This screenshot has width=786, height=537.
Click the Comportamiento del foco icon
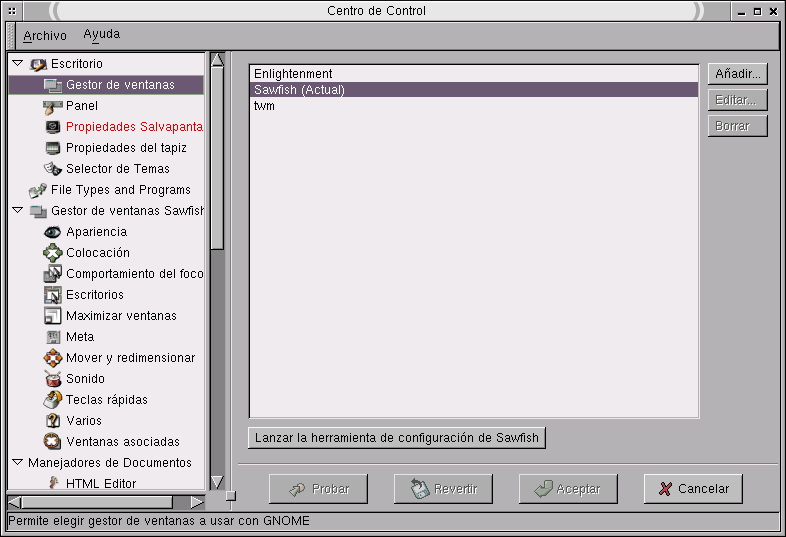53,274
